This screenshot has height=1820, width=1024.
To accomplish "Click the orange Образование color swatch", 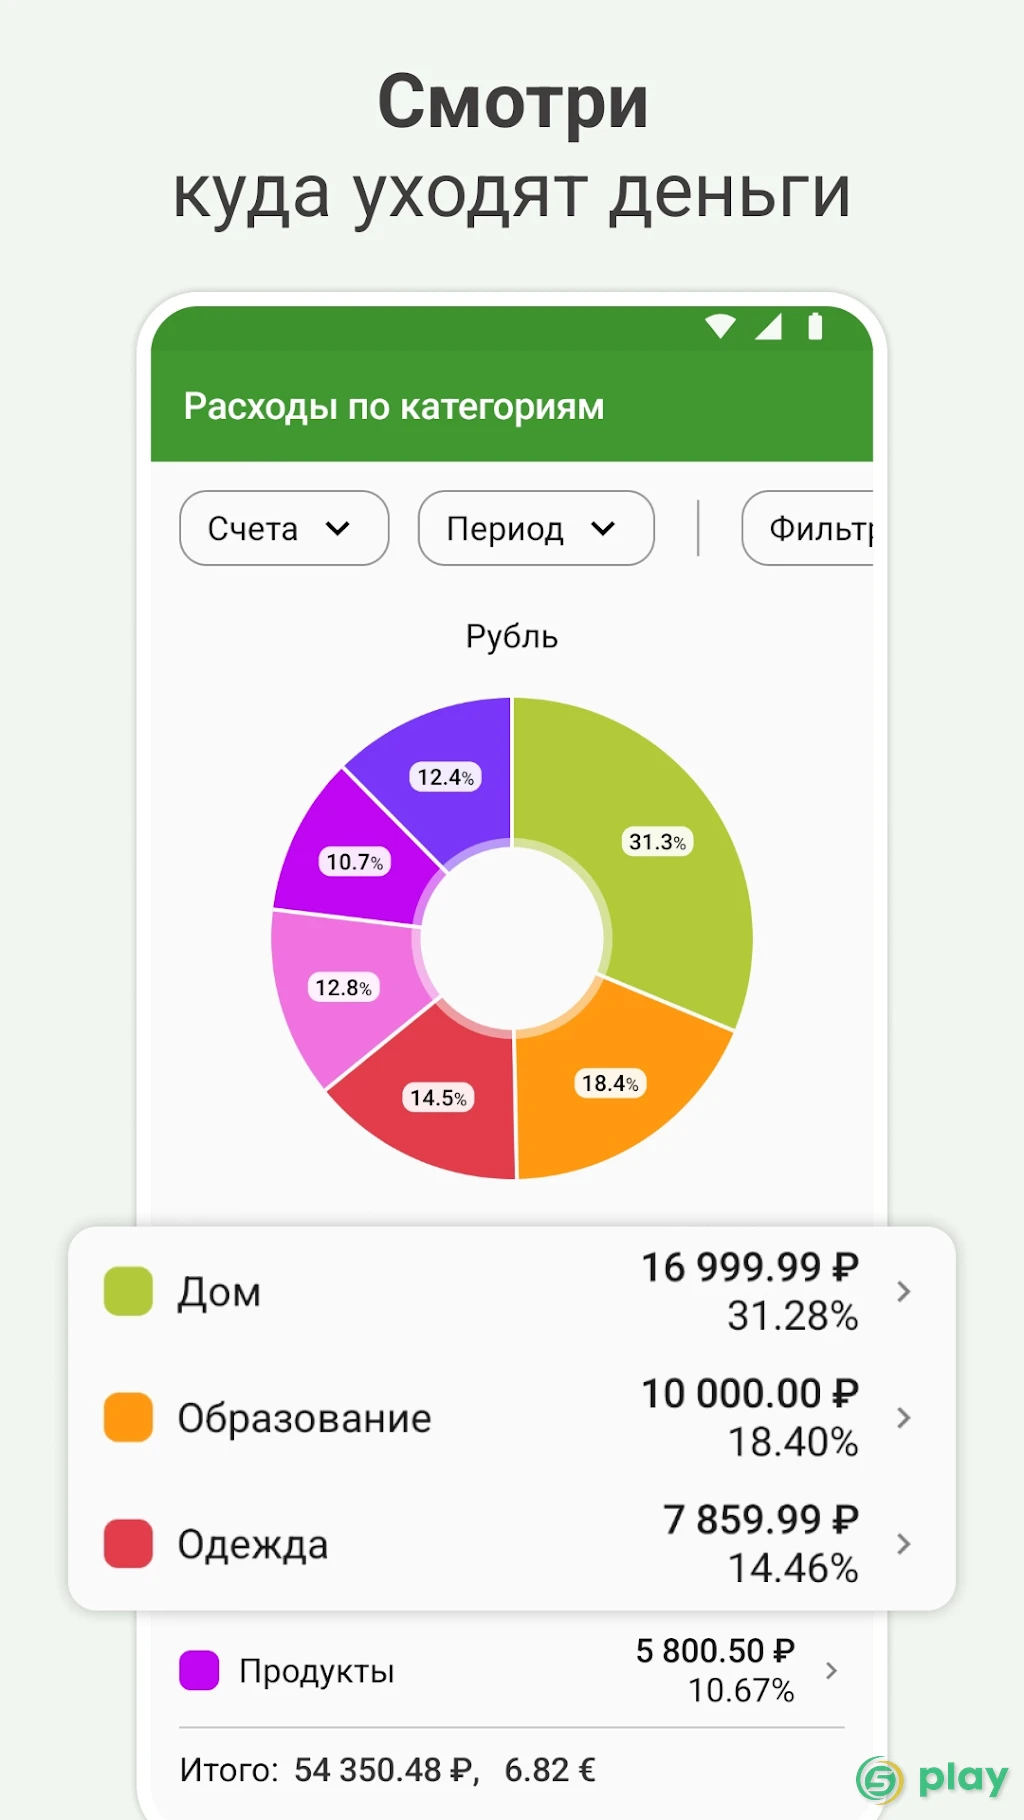I will point(128,1417).
